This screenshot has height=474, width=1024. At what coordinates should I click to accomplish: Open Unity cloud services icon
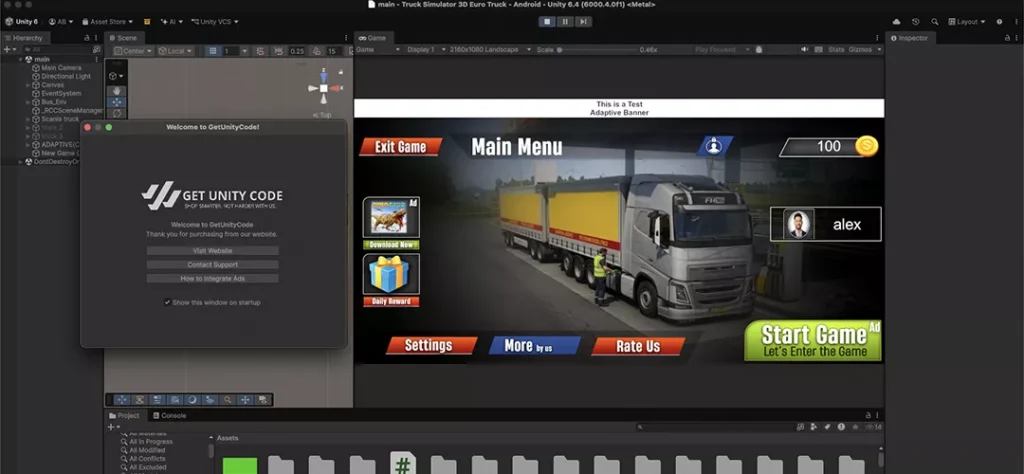[x=897, y=22]
